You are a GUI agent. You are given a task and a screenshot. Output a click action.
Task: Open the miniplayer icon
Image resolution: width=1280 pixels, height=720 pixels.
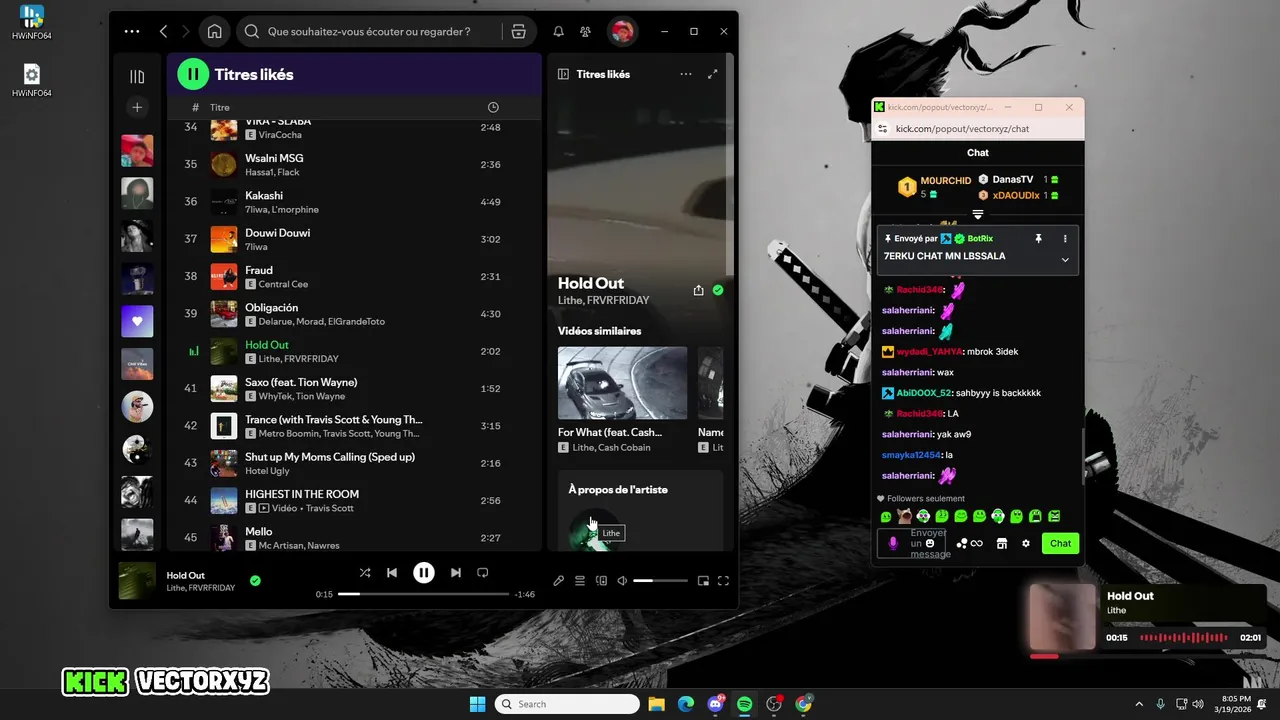pyautogui.click(x=703, y=580)
